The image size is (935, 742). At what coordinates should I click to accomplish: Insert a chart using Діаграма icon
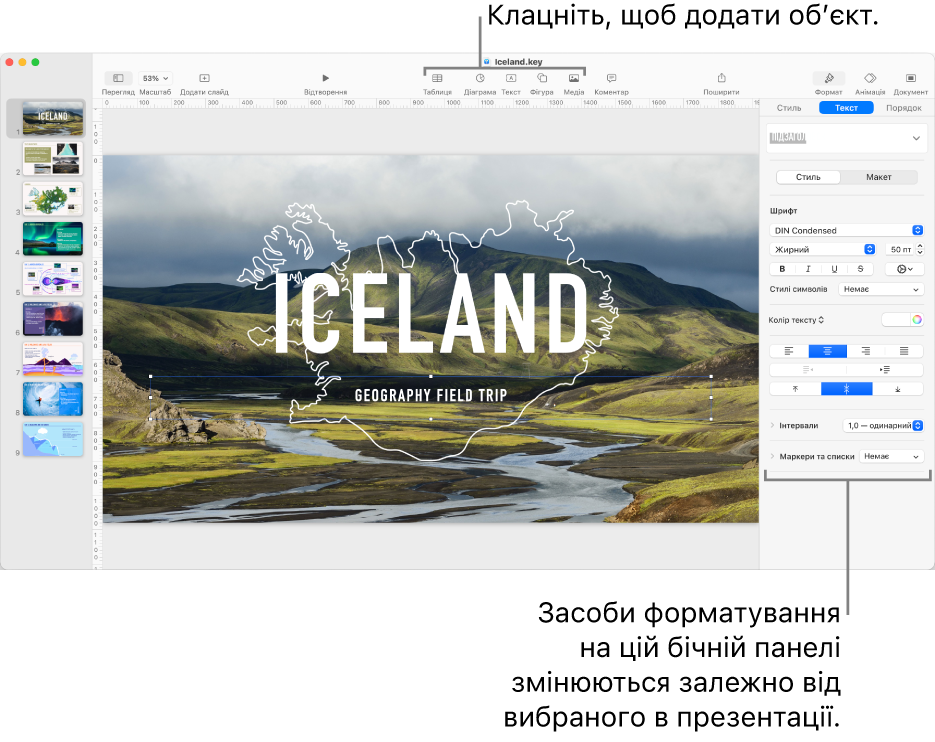(x=480, y=78)
